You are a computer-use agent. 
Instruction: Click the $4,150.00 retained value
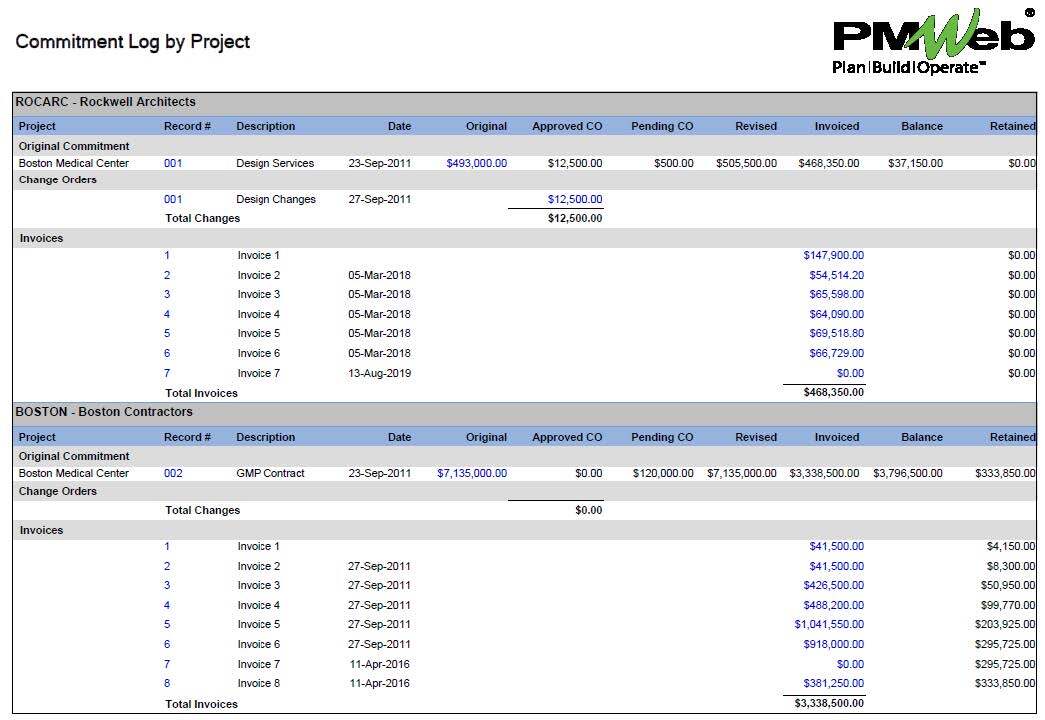(1011, 547)
